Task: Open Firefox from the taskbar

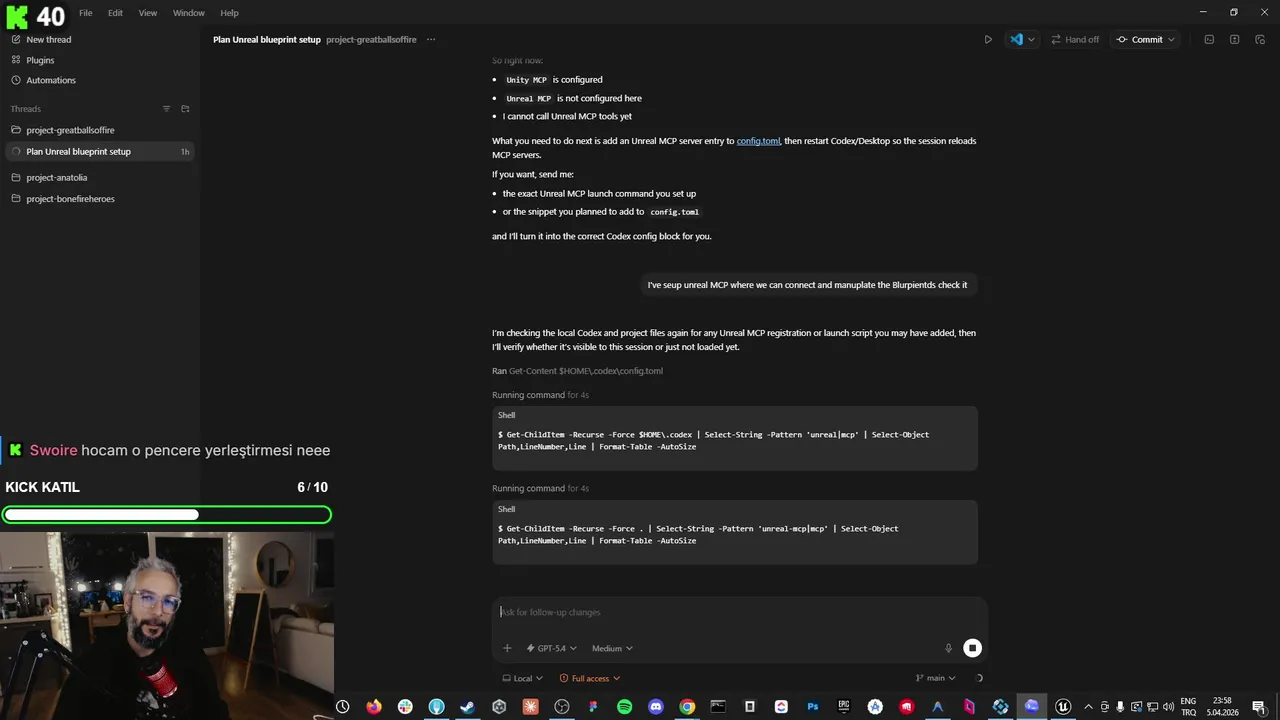Action: click(x=374, y=707)
